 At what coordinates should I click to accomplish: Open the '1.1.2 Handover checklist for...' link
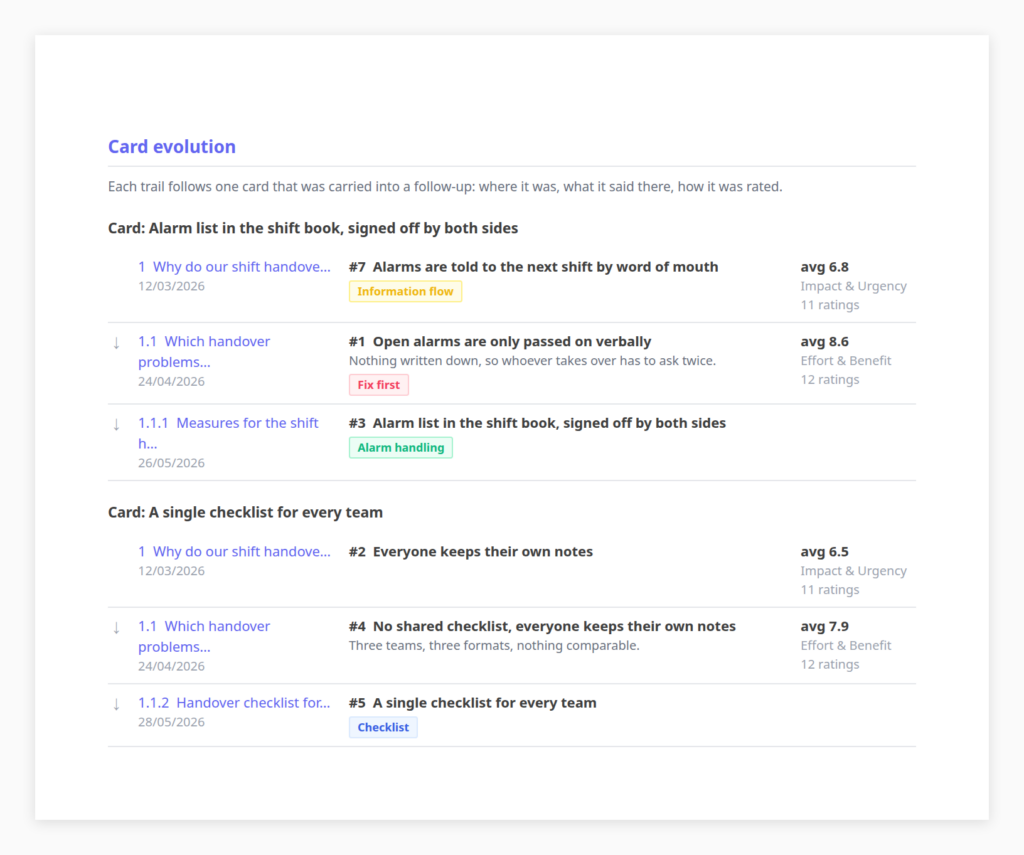[234, 703]
